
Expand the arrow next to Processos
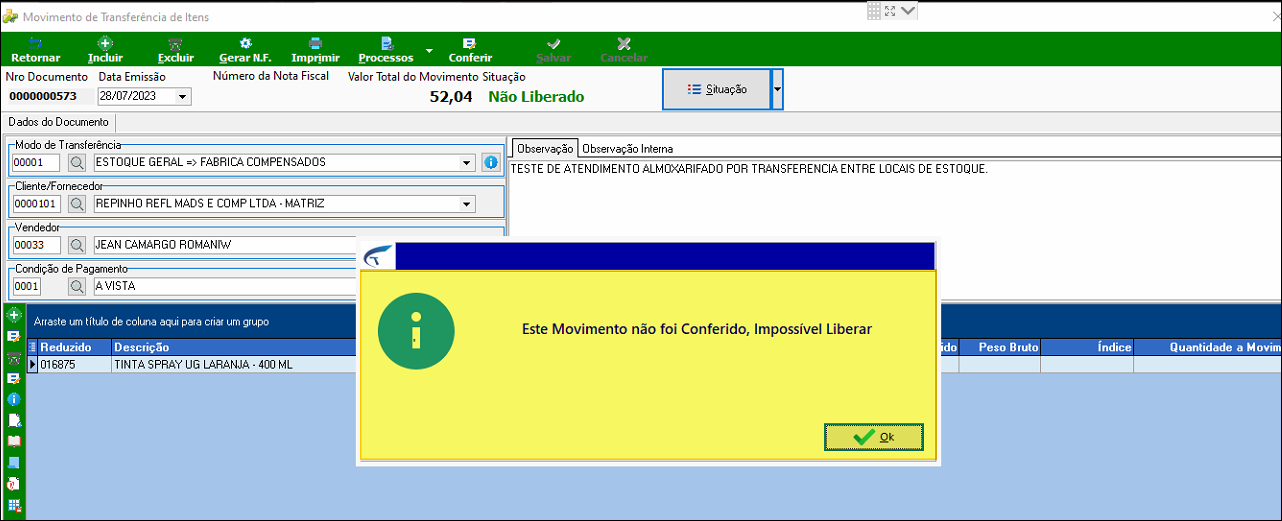point(429,50)
